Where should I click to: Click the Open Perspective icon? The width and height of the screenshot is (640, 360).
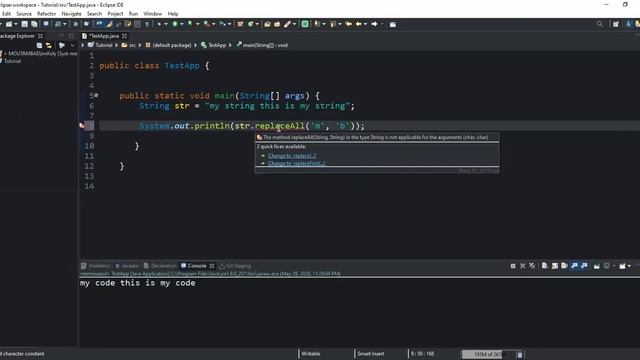[616, 24]
